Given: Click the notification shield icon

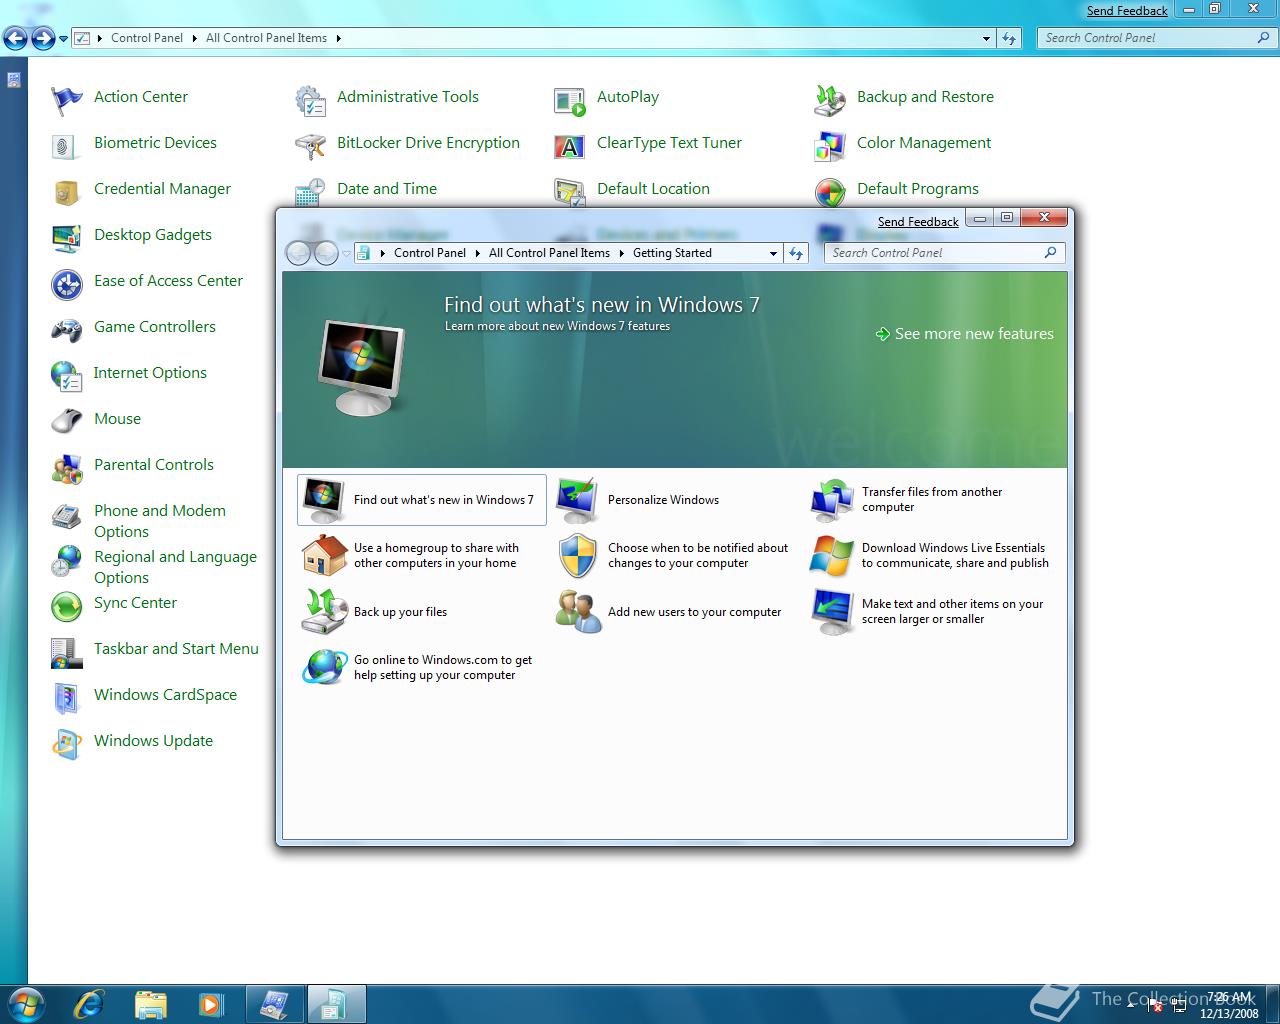Looking at the screenshot, I should pos(578,556).
